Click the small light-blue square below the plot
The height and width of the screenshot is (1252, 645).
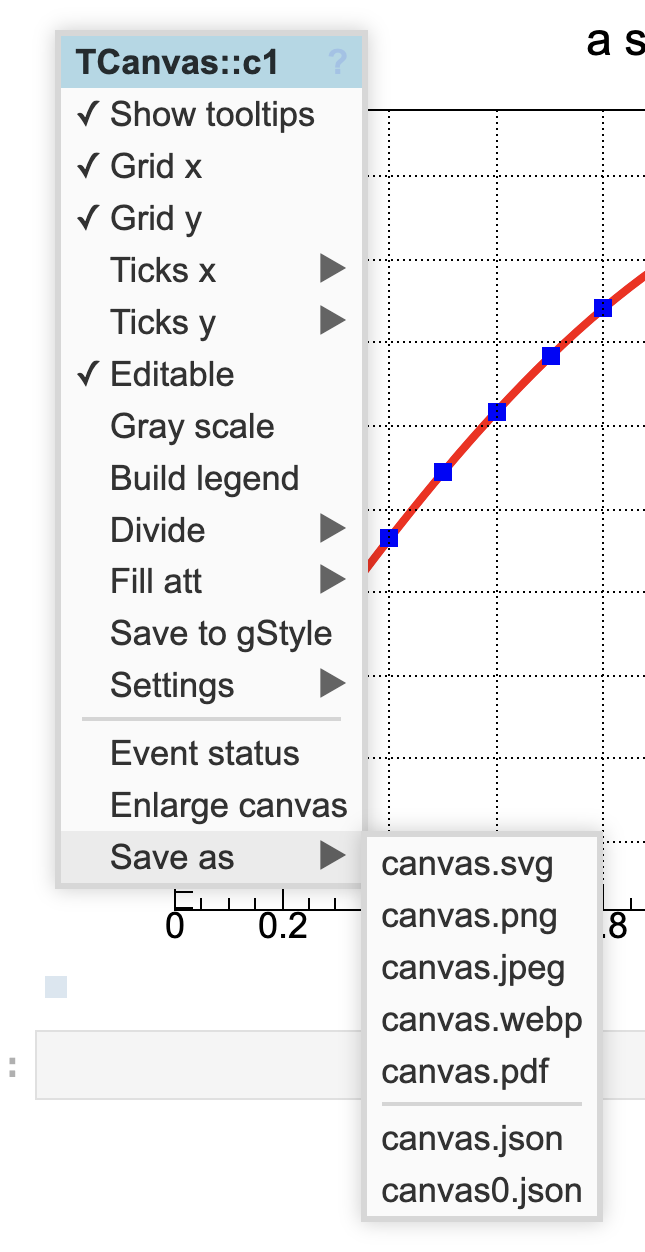[56, 987]
